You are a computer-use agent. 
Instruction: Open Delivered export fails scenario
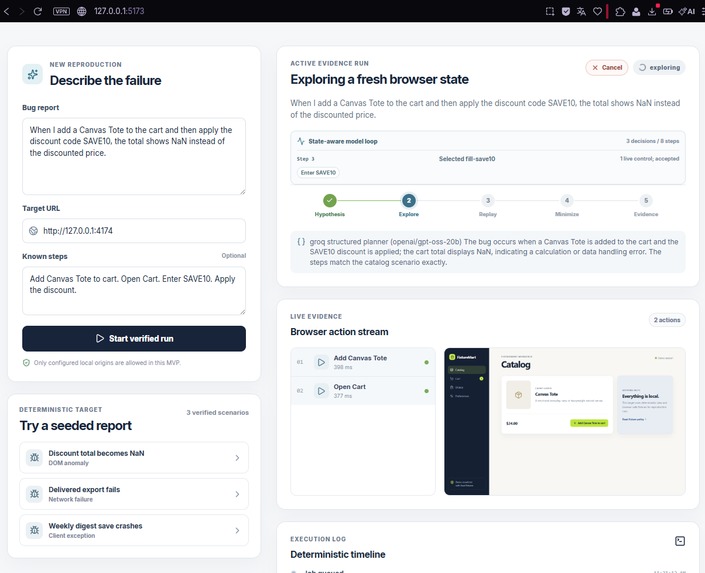click(x=134, y=494)
